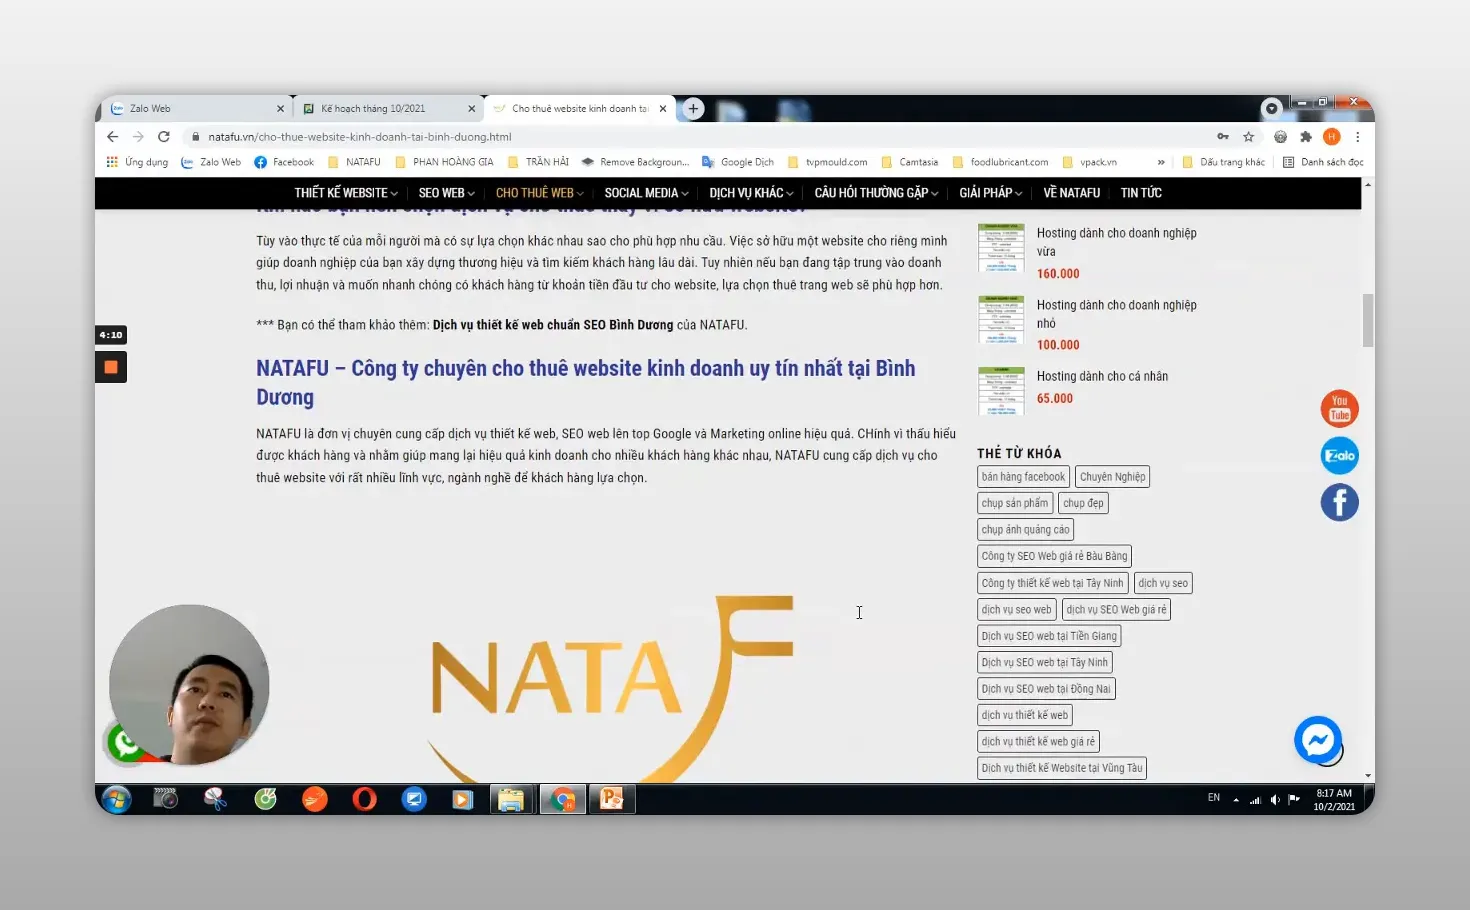Open Dấu trang khác bookmarks folder
This screenshot has width=1470, height=910.
point(1223,162)
